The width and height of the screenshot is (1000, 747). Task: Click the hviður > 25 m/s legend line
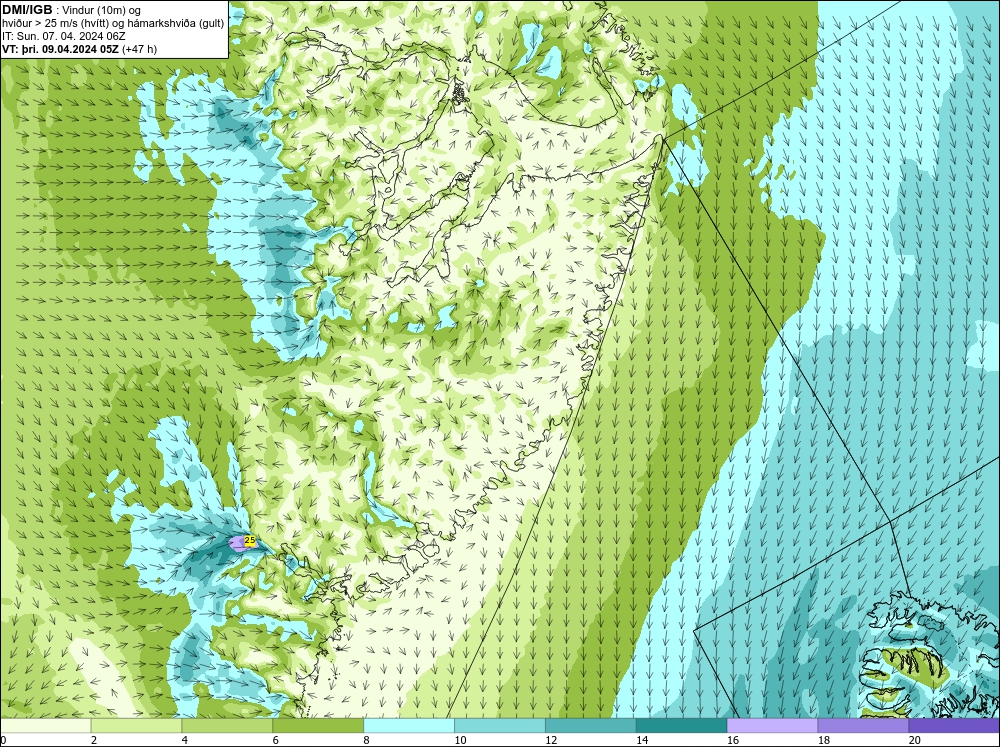click(113, 23)
